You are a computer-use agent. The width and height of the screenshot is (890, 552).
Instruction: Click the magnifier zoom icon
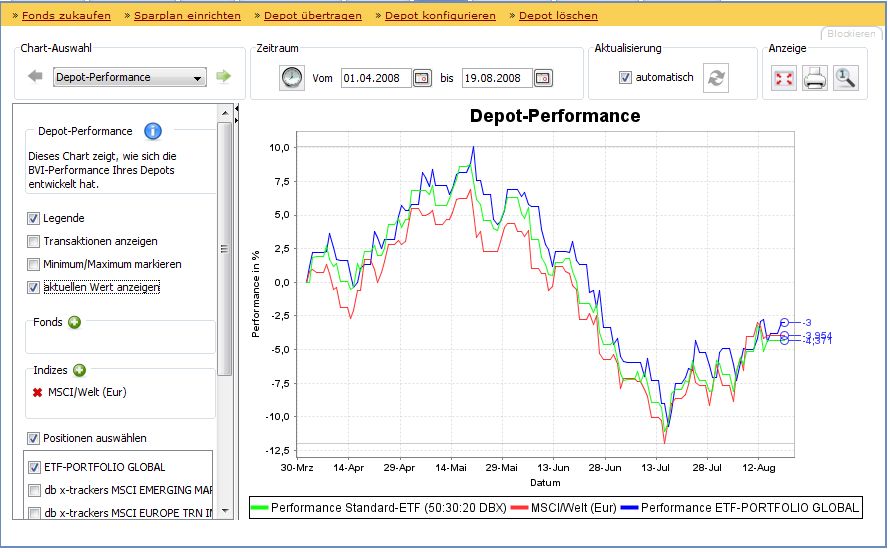[x=845, y=79]
